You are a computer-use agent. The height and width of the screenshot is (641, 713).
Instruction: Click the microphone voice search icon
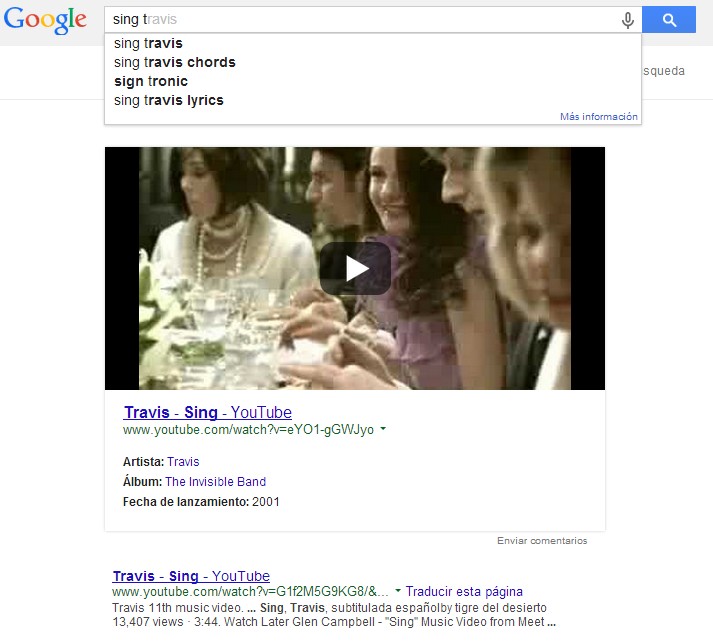click(628, 20)
